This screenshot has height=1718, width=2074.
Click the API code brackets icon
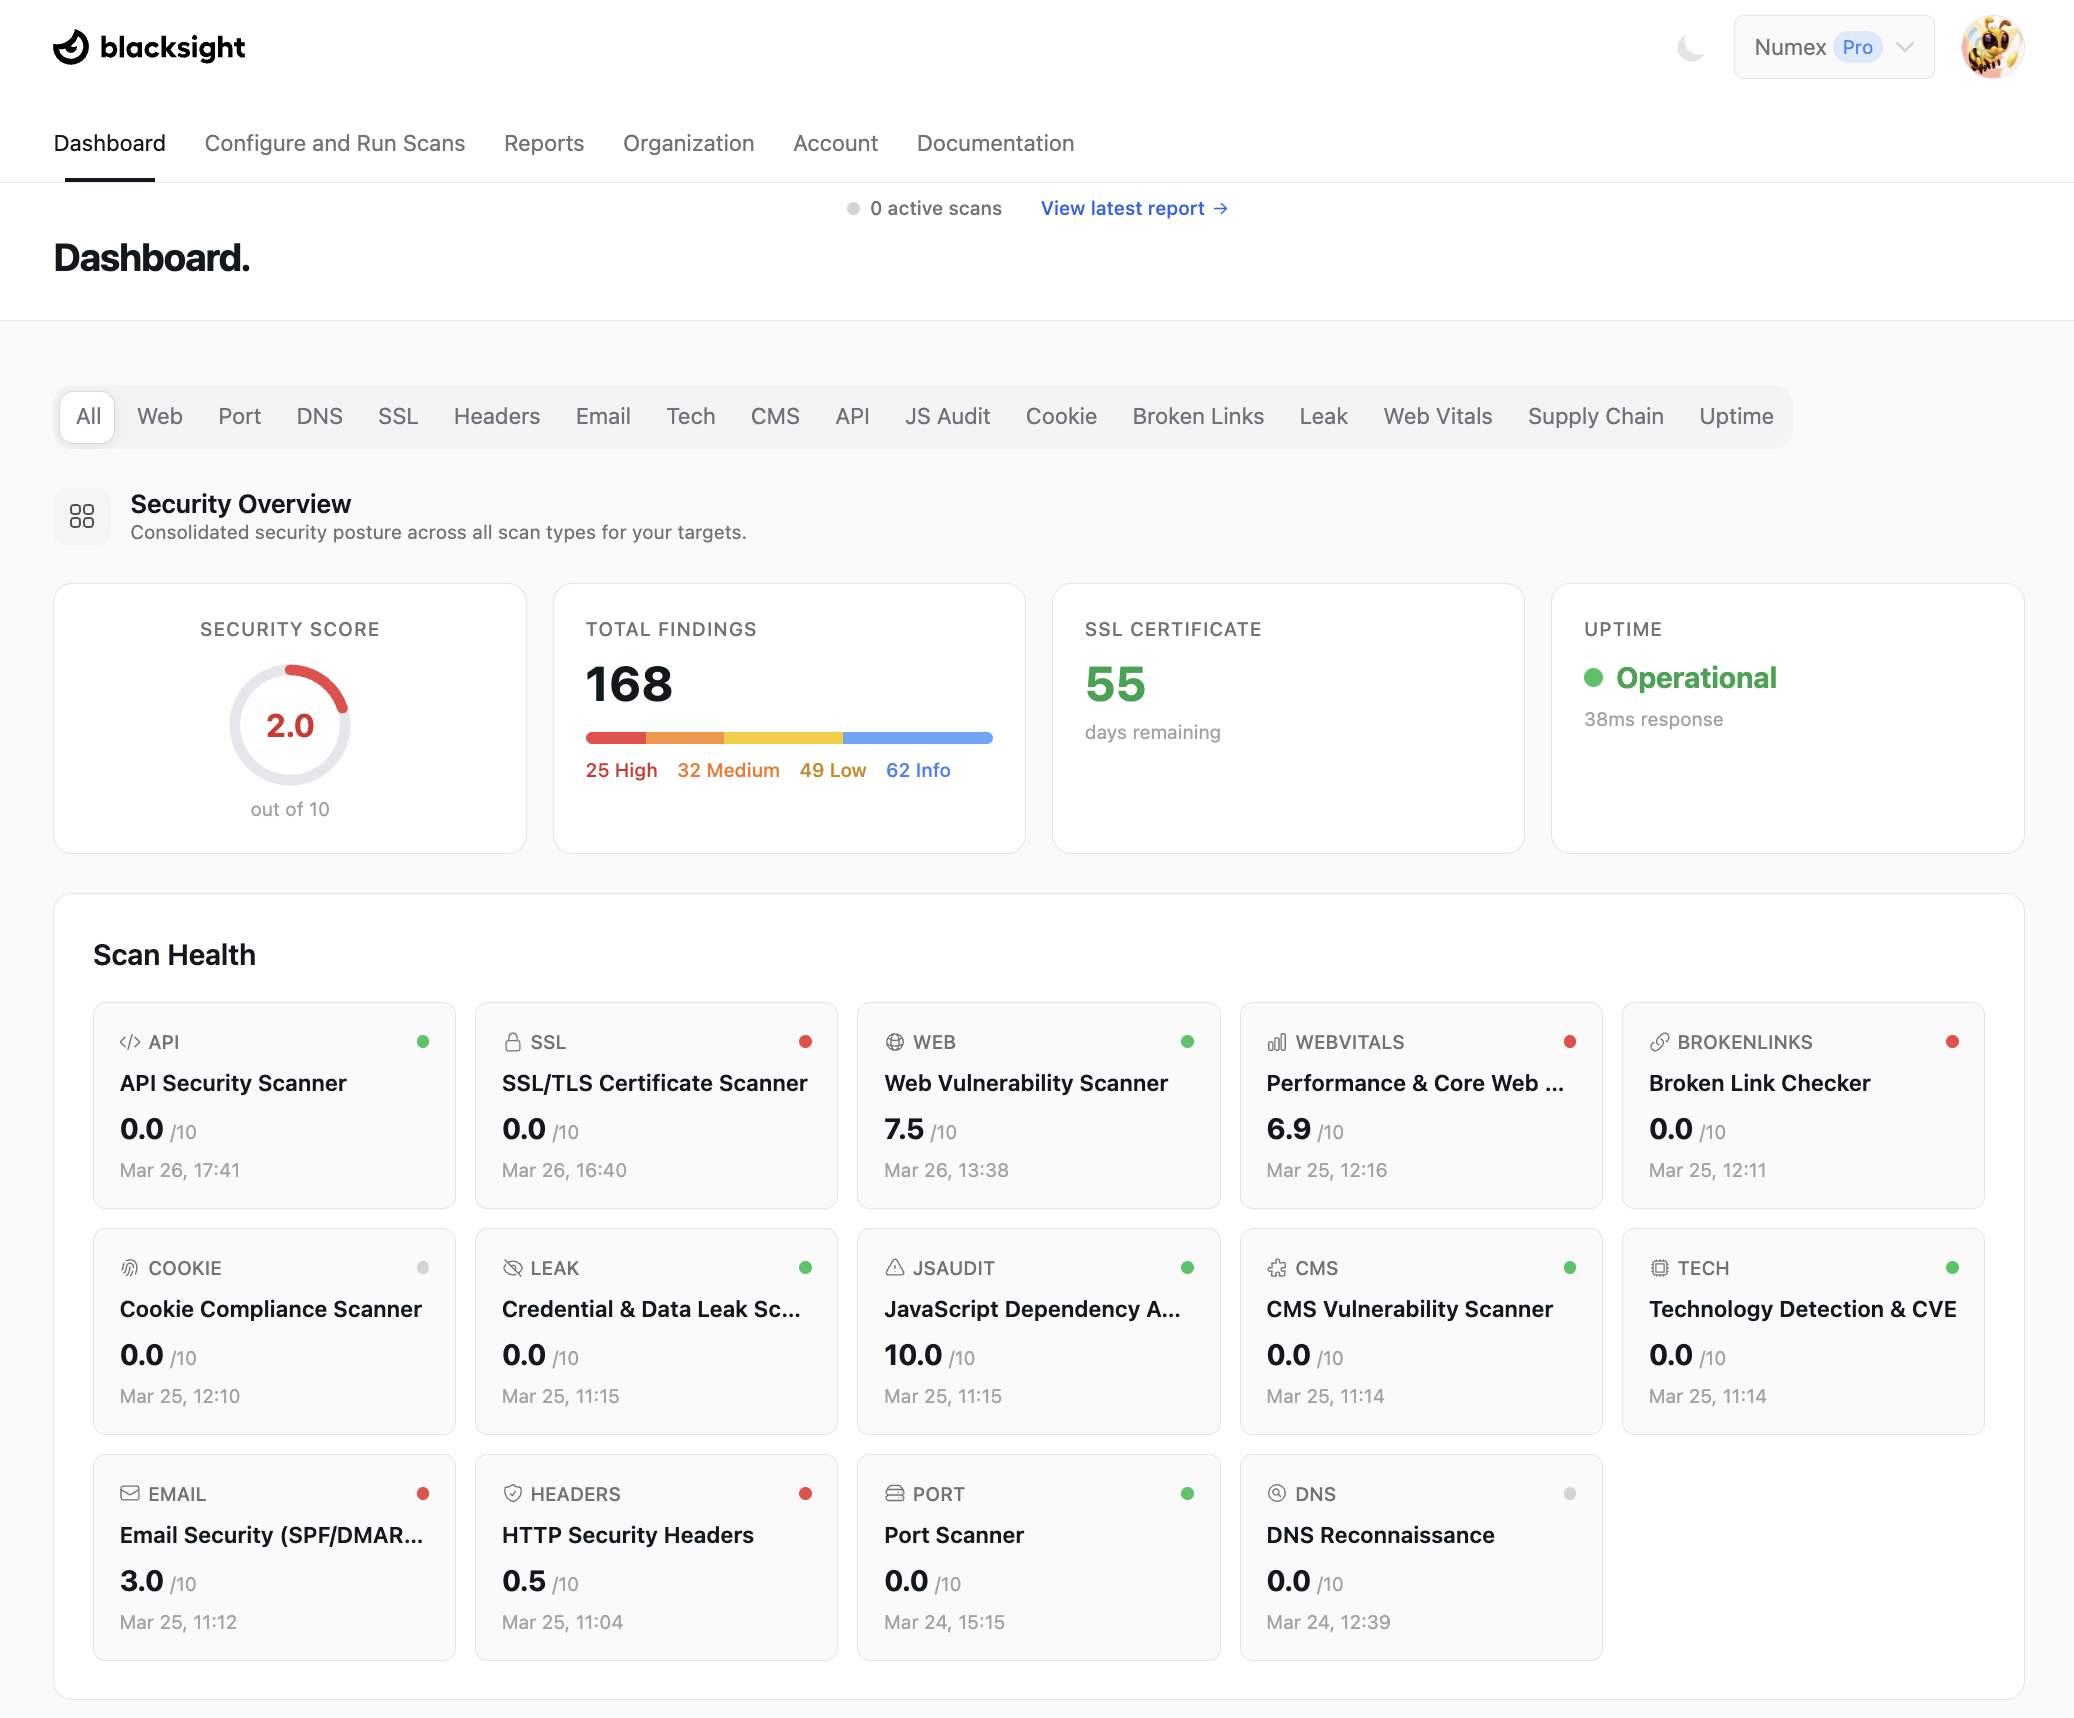(x=130, y=1042)
